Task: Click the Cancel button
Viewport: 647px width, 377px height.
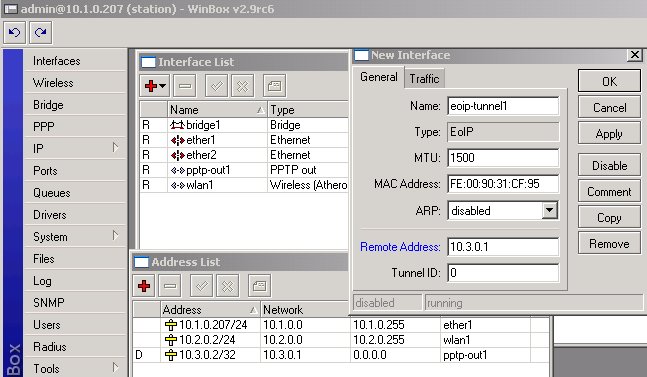Action: [x=609, y=108]
